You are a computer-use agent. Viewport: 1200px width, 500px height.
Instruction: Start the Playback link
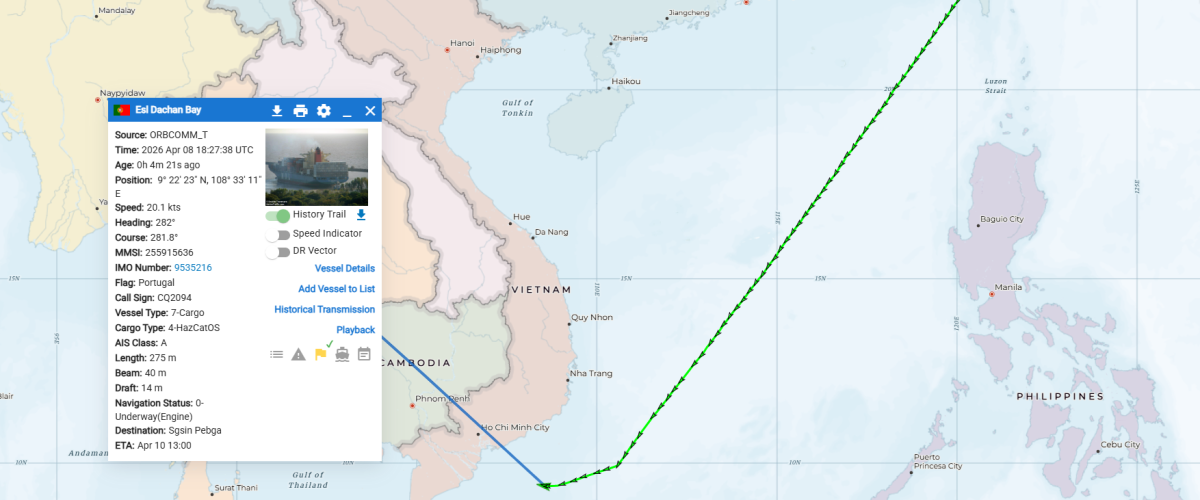355,330
